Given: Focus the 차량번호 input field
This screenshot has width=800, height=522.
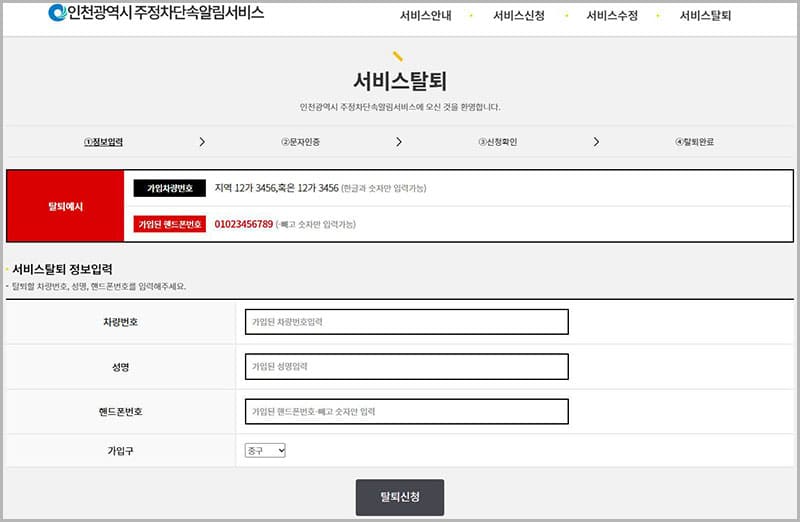Looking at the screenshot, I should [x=406, y=322].
